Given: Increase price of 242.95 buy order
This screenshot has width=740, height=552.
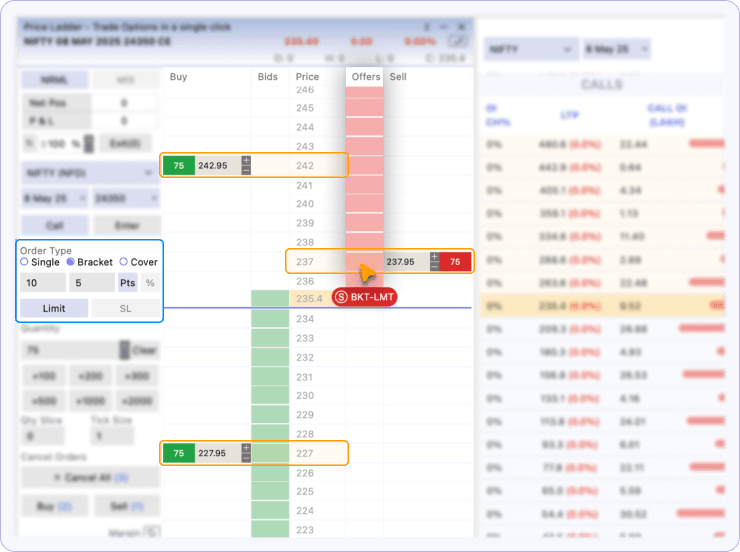Looking at the screenshot, I should [x=246, y=160].
